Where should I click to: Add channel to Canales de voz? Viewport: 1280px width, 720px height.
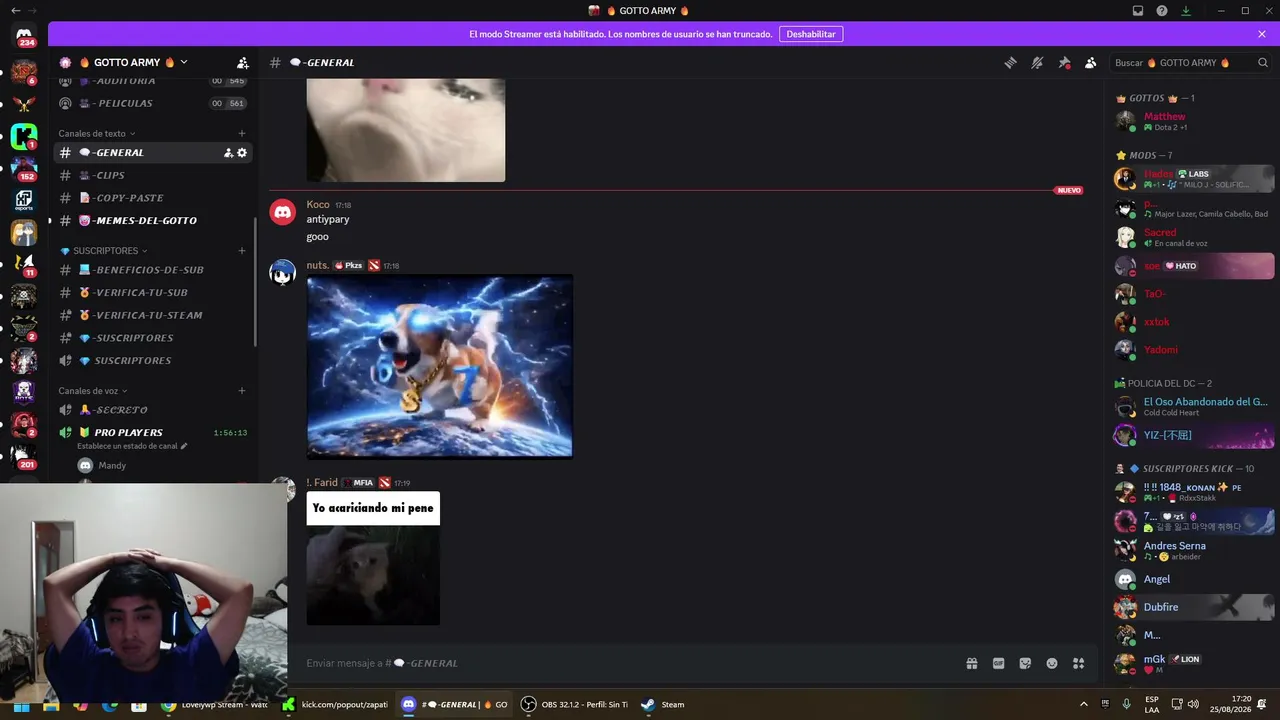tap(242, 391)
